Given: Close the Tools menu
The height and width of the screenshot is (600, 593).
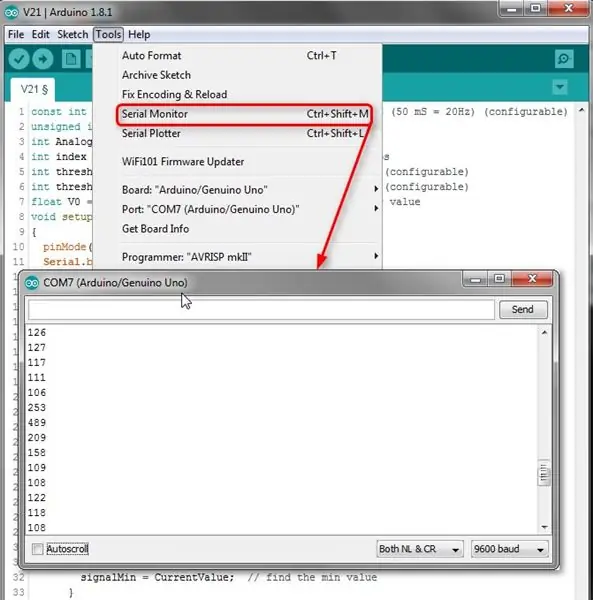Looking at the screenshot, I should [108, 34].
